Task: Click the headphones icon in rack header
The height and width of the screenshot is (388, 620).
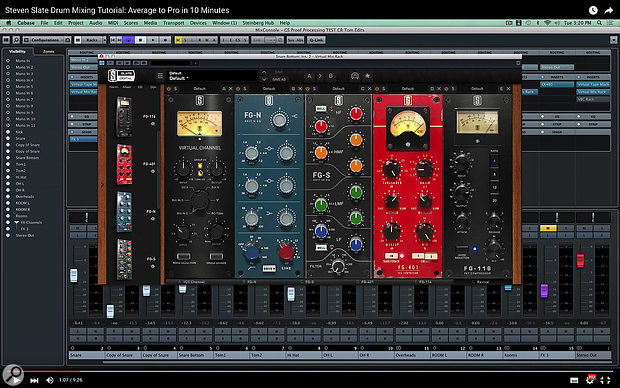Action: (354, 76)
